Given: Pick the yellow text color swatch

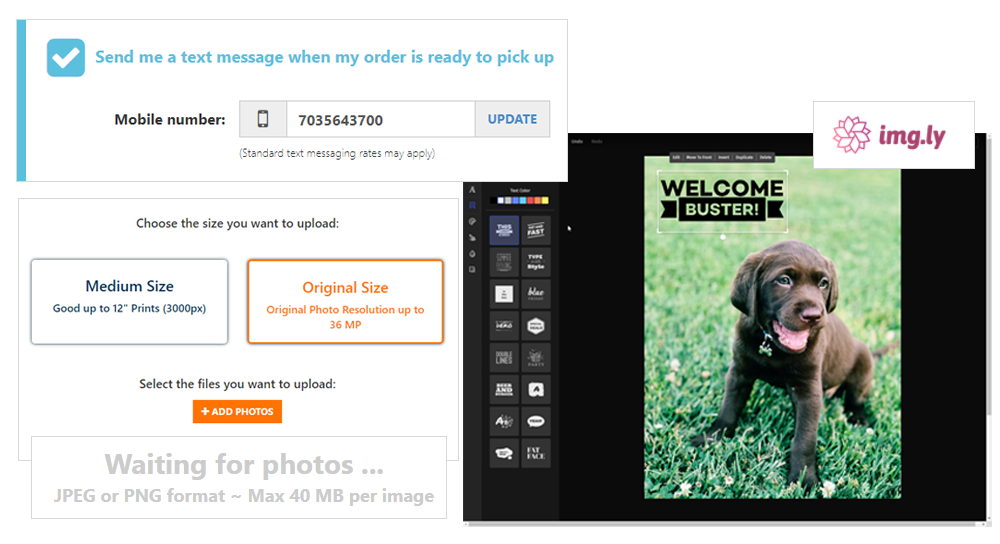Looking at the screenshot, I should (x=544, y=201).
